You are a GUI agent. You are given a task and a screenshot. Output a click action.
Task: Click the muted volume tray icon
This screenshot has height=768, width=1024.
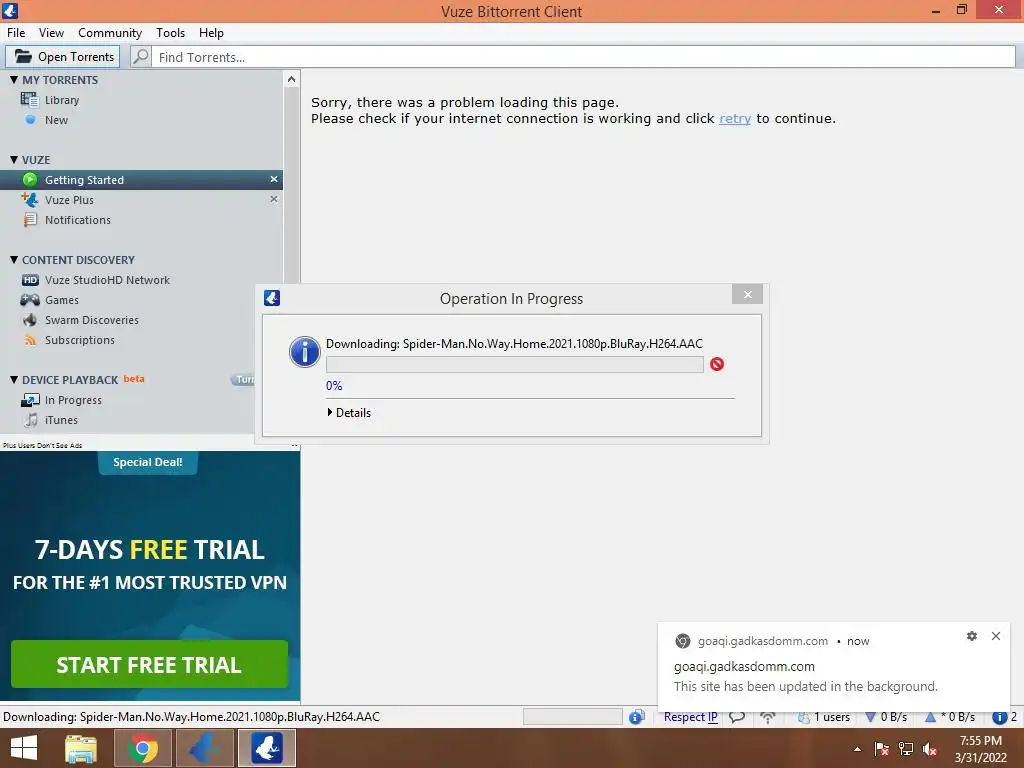tap(930, 749)
